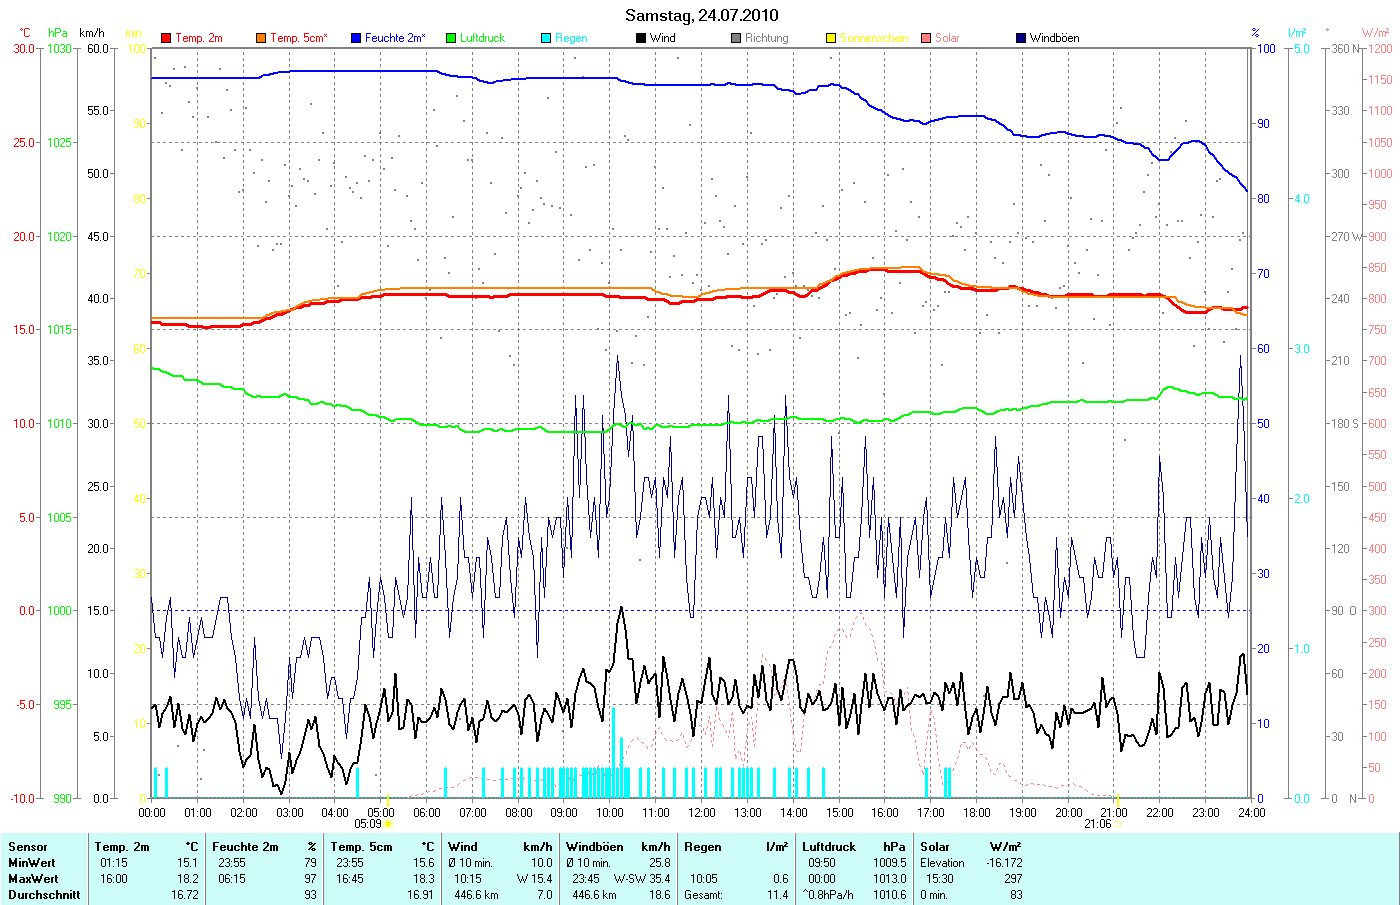1400x905 pixels.
Task: Click the blue Feuchte 2m legend square
Action: pos(356,38)
